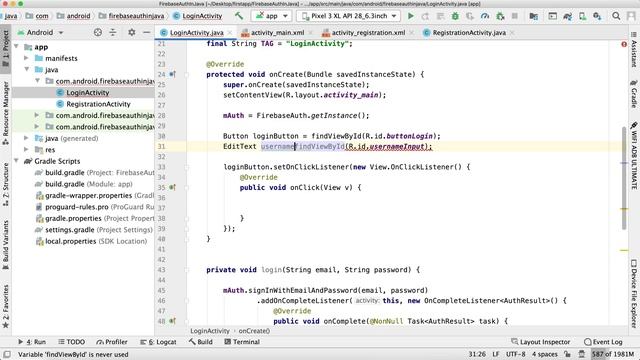Viewport: 640px width, 360px height.
Task: Open the Build Variants side tab
Action: [5, 245]
